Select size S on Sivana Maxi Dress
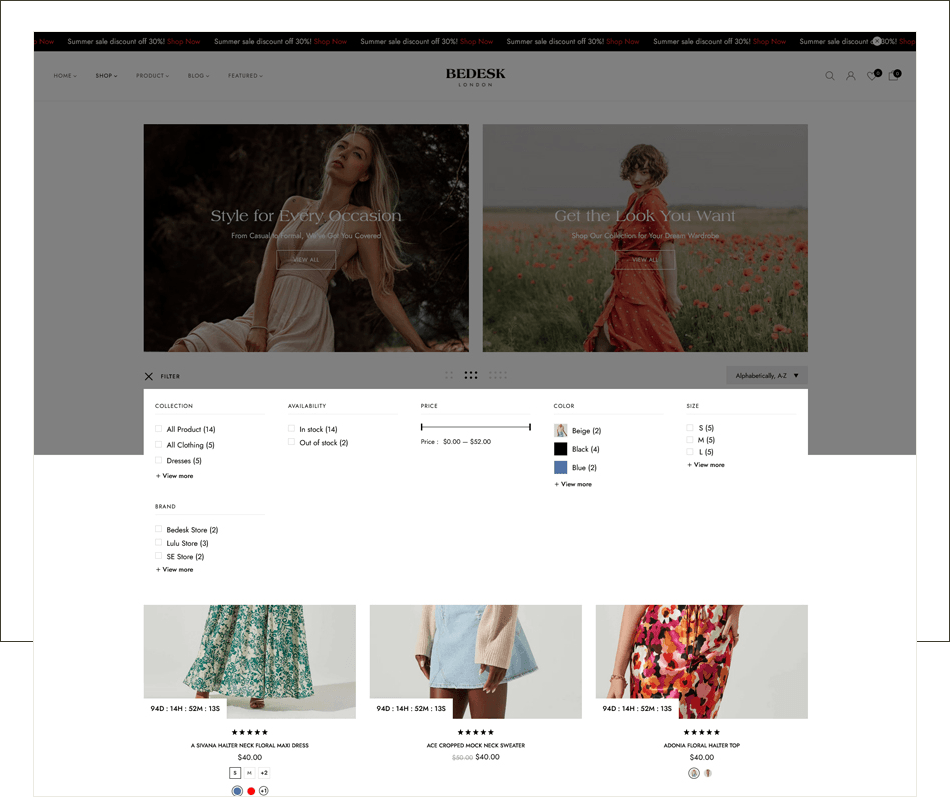The width and height of the screenshot is (950, 797). 235,773
